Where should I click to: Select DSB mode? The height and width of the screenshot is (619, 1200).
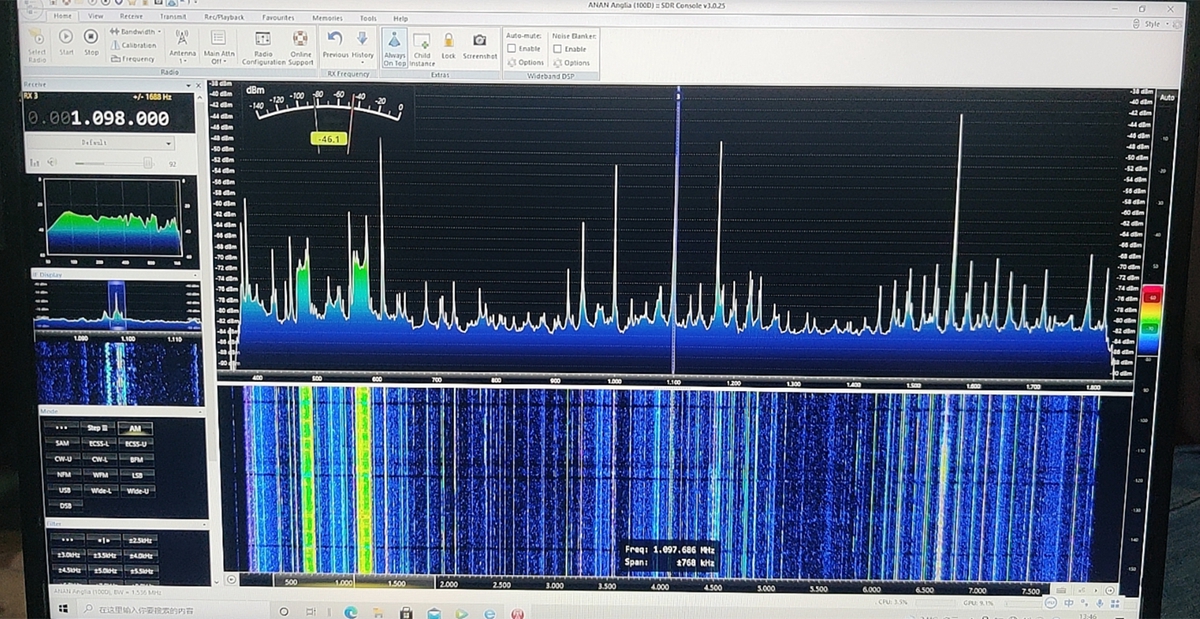[x=65, y=505]
